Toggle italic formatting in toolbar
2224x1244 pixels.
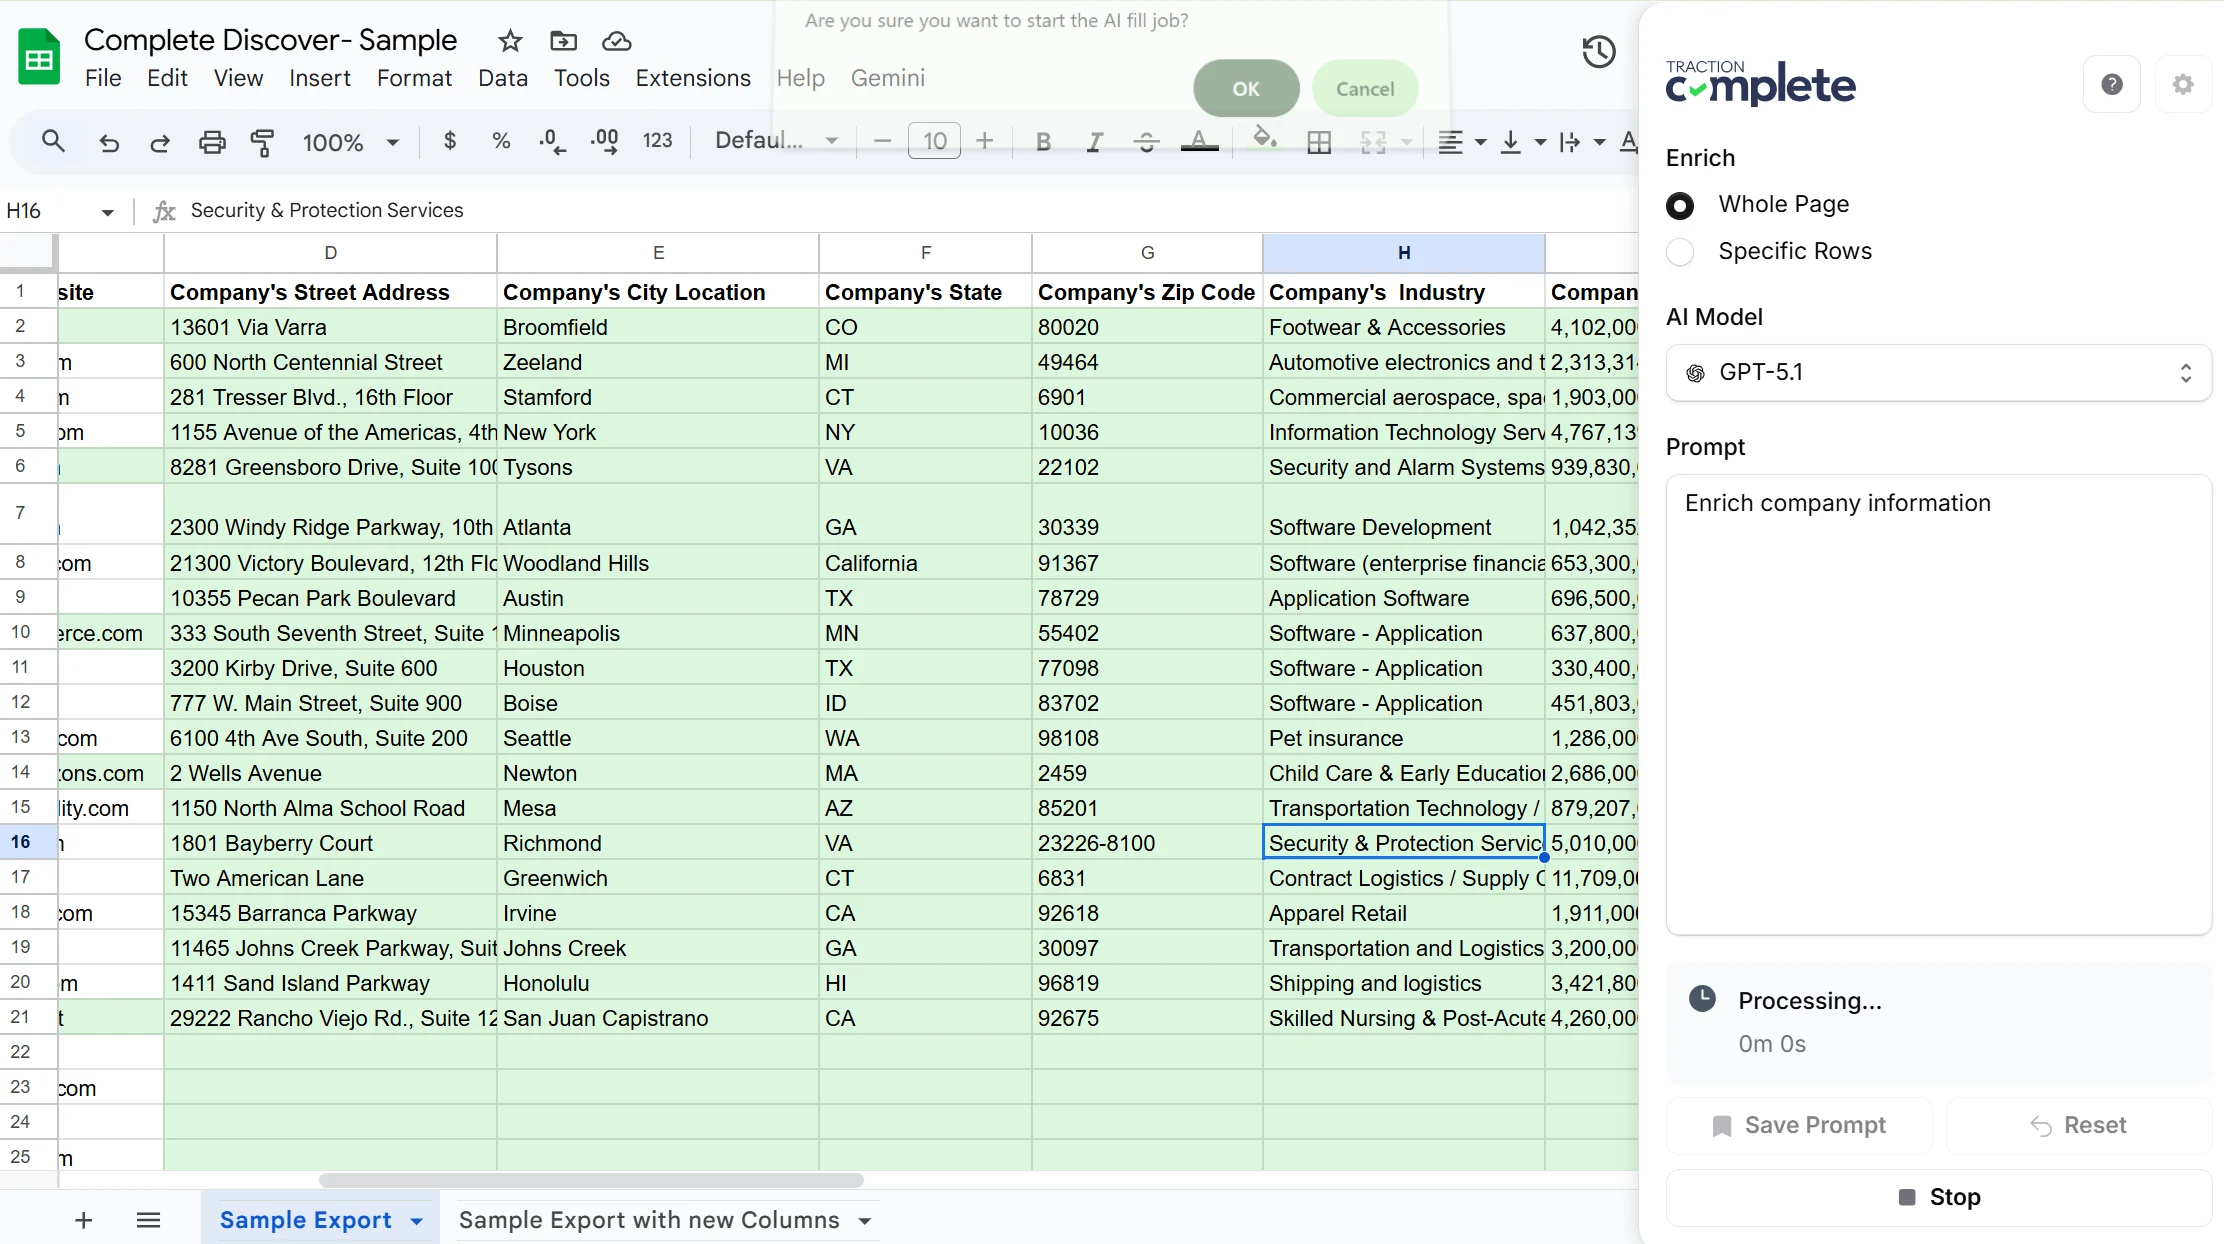[x=1094, y=142]
